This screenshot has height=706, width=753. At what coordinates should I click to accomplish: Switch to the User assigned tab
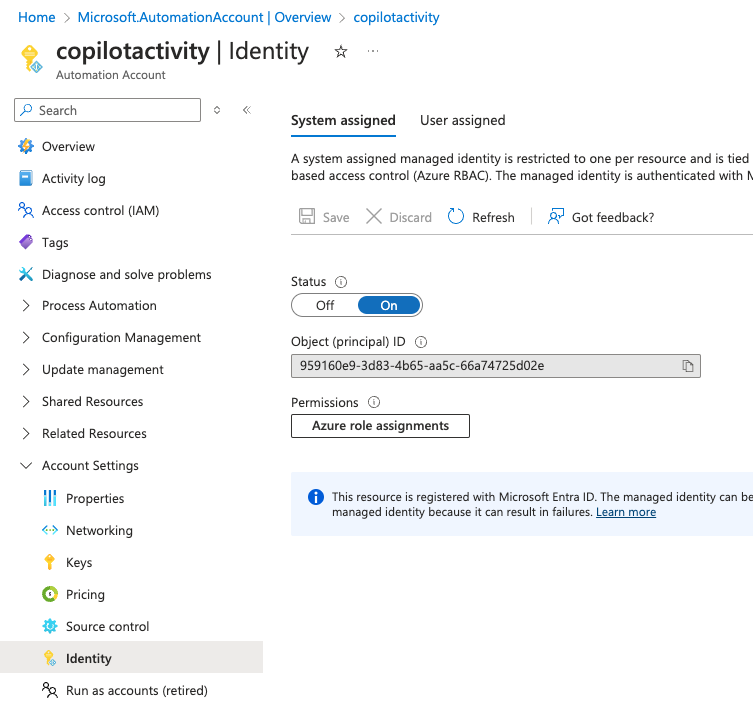[x=462, y=120]
